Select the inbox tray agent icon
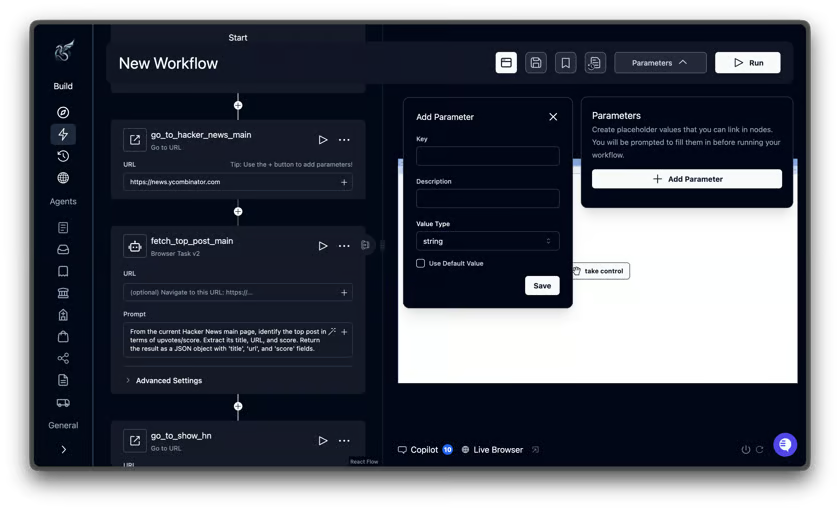This screenshot has height=510, width=840. 63,250
